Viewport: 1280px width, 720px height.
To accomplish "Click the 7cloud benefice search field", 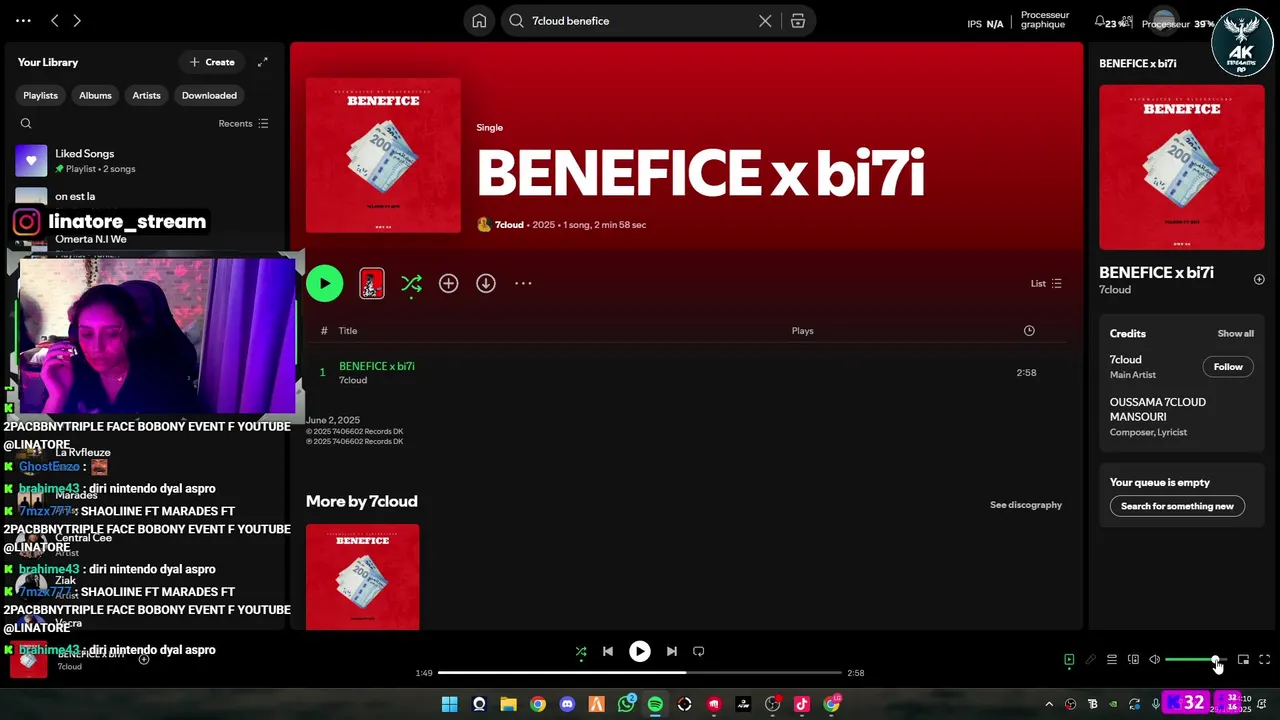I will (640, 21).
